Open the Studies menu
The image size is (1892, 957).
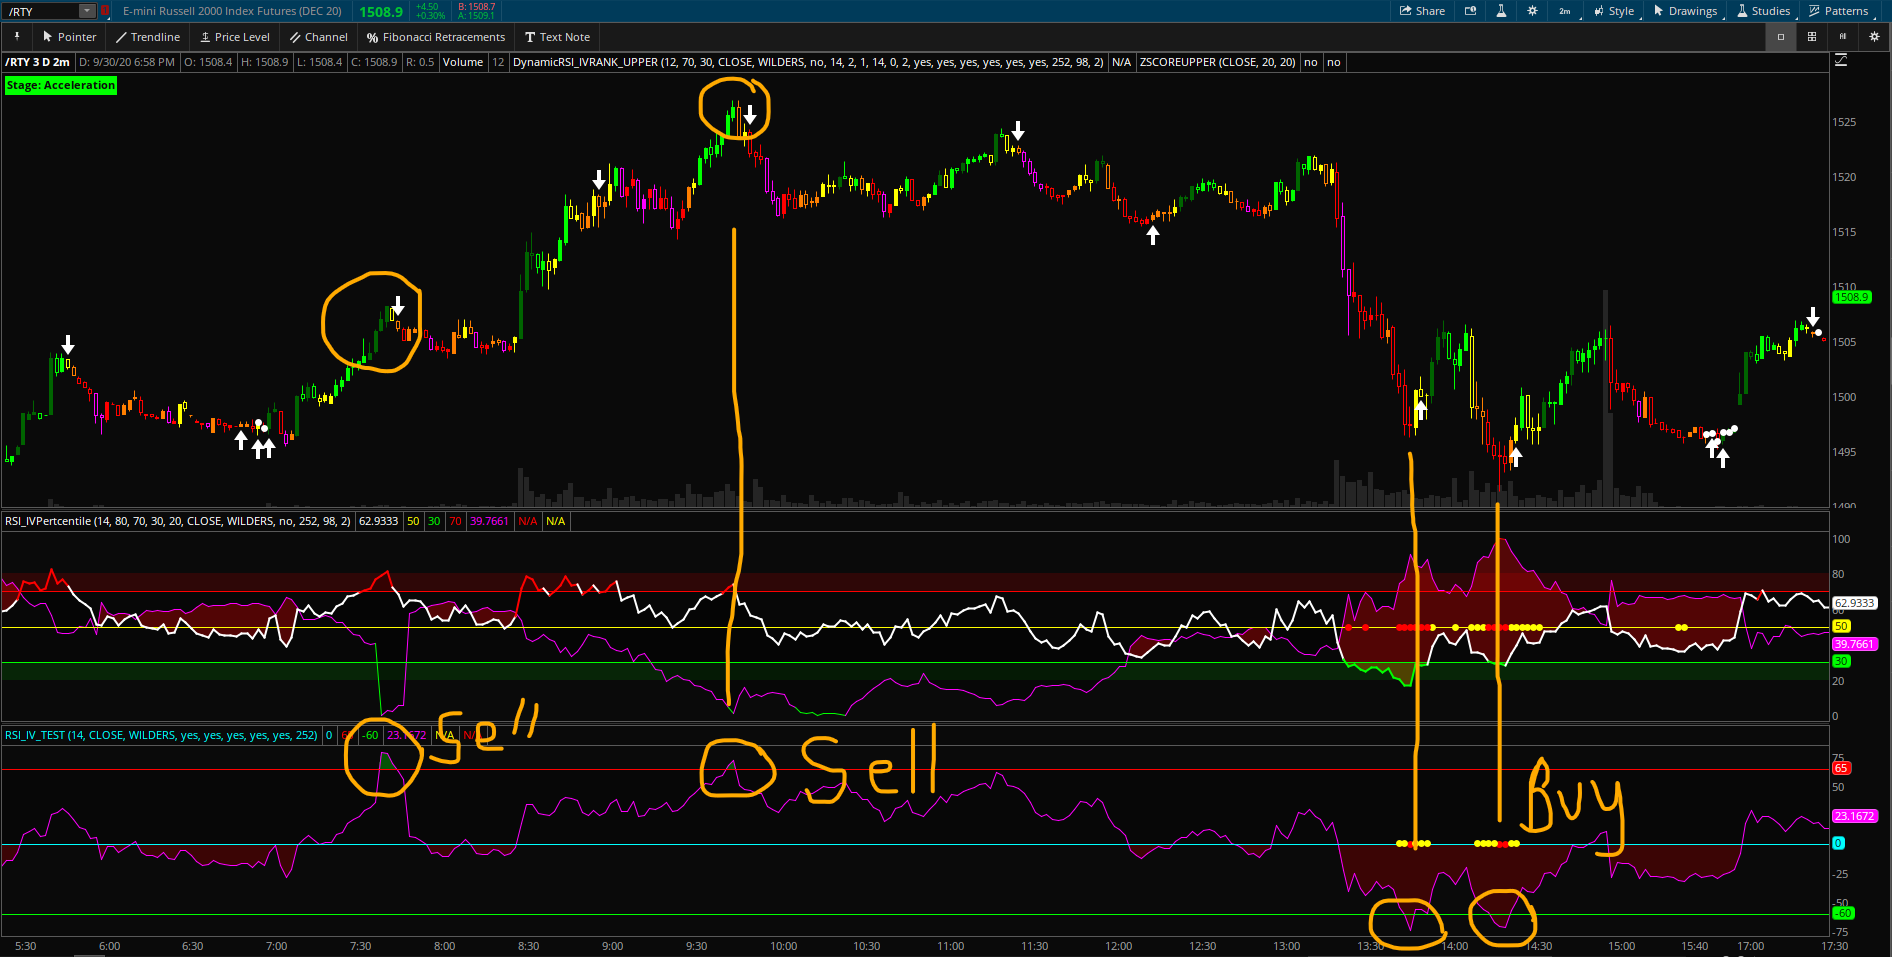1763,11
